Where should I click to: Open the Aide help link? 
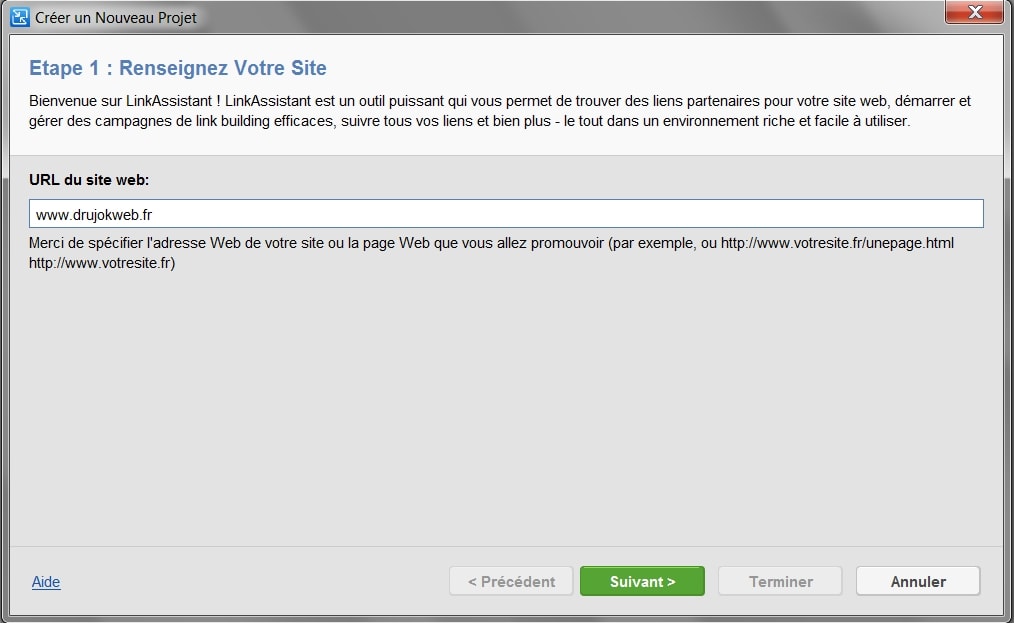click(46, 582)
